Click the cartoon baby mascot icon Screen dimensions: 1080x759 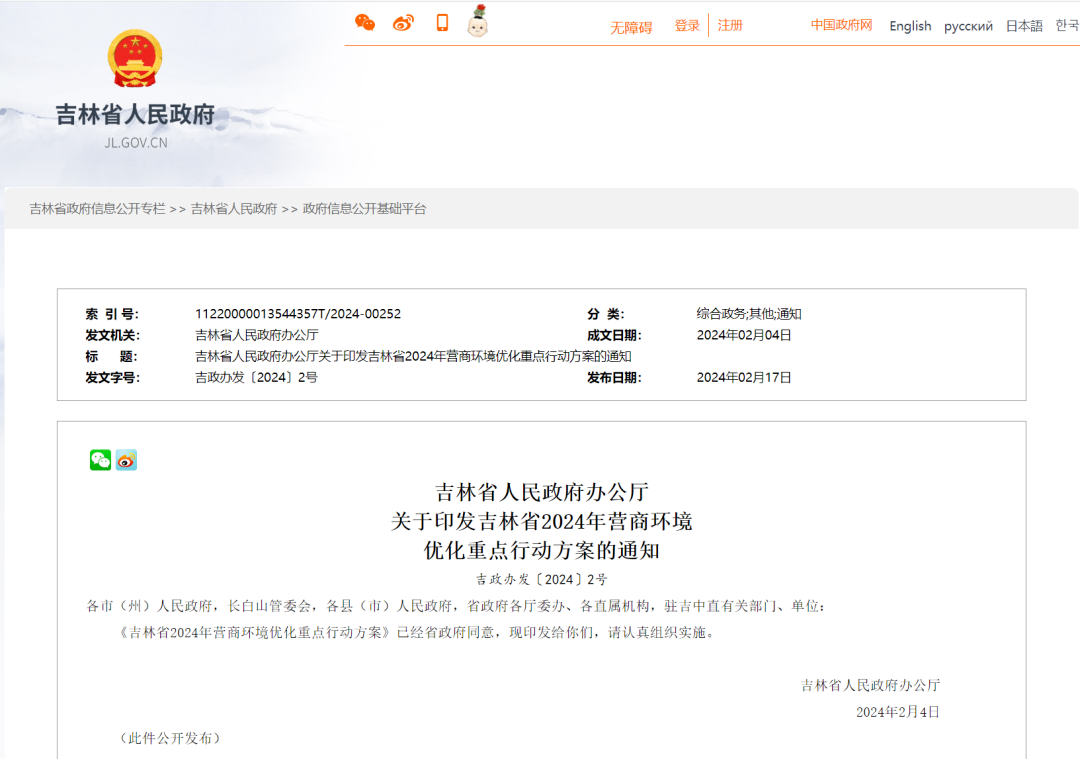coord(477,21)
